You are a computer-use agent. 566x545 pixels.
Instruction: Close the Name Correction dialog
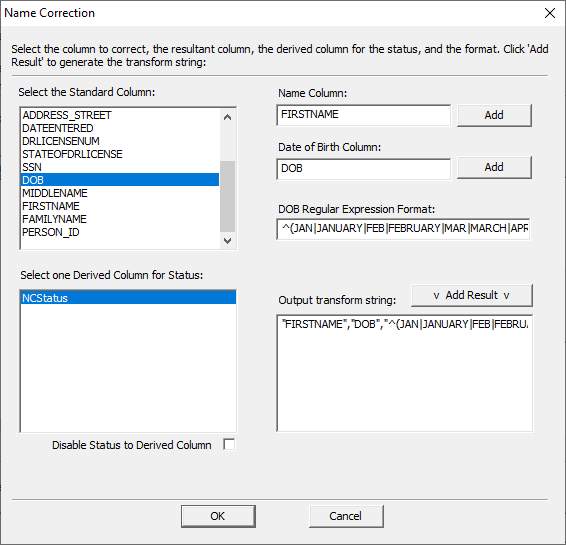pos(549,13)
